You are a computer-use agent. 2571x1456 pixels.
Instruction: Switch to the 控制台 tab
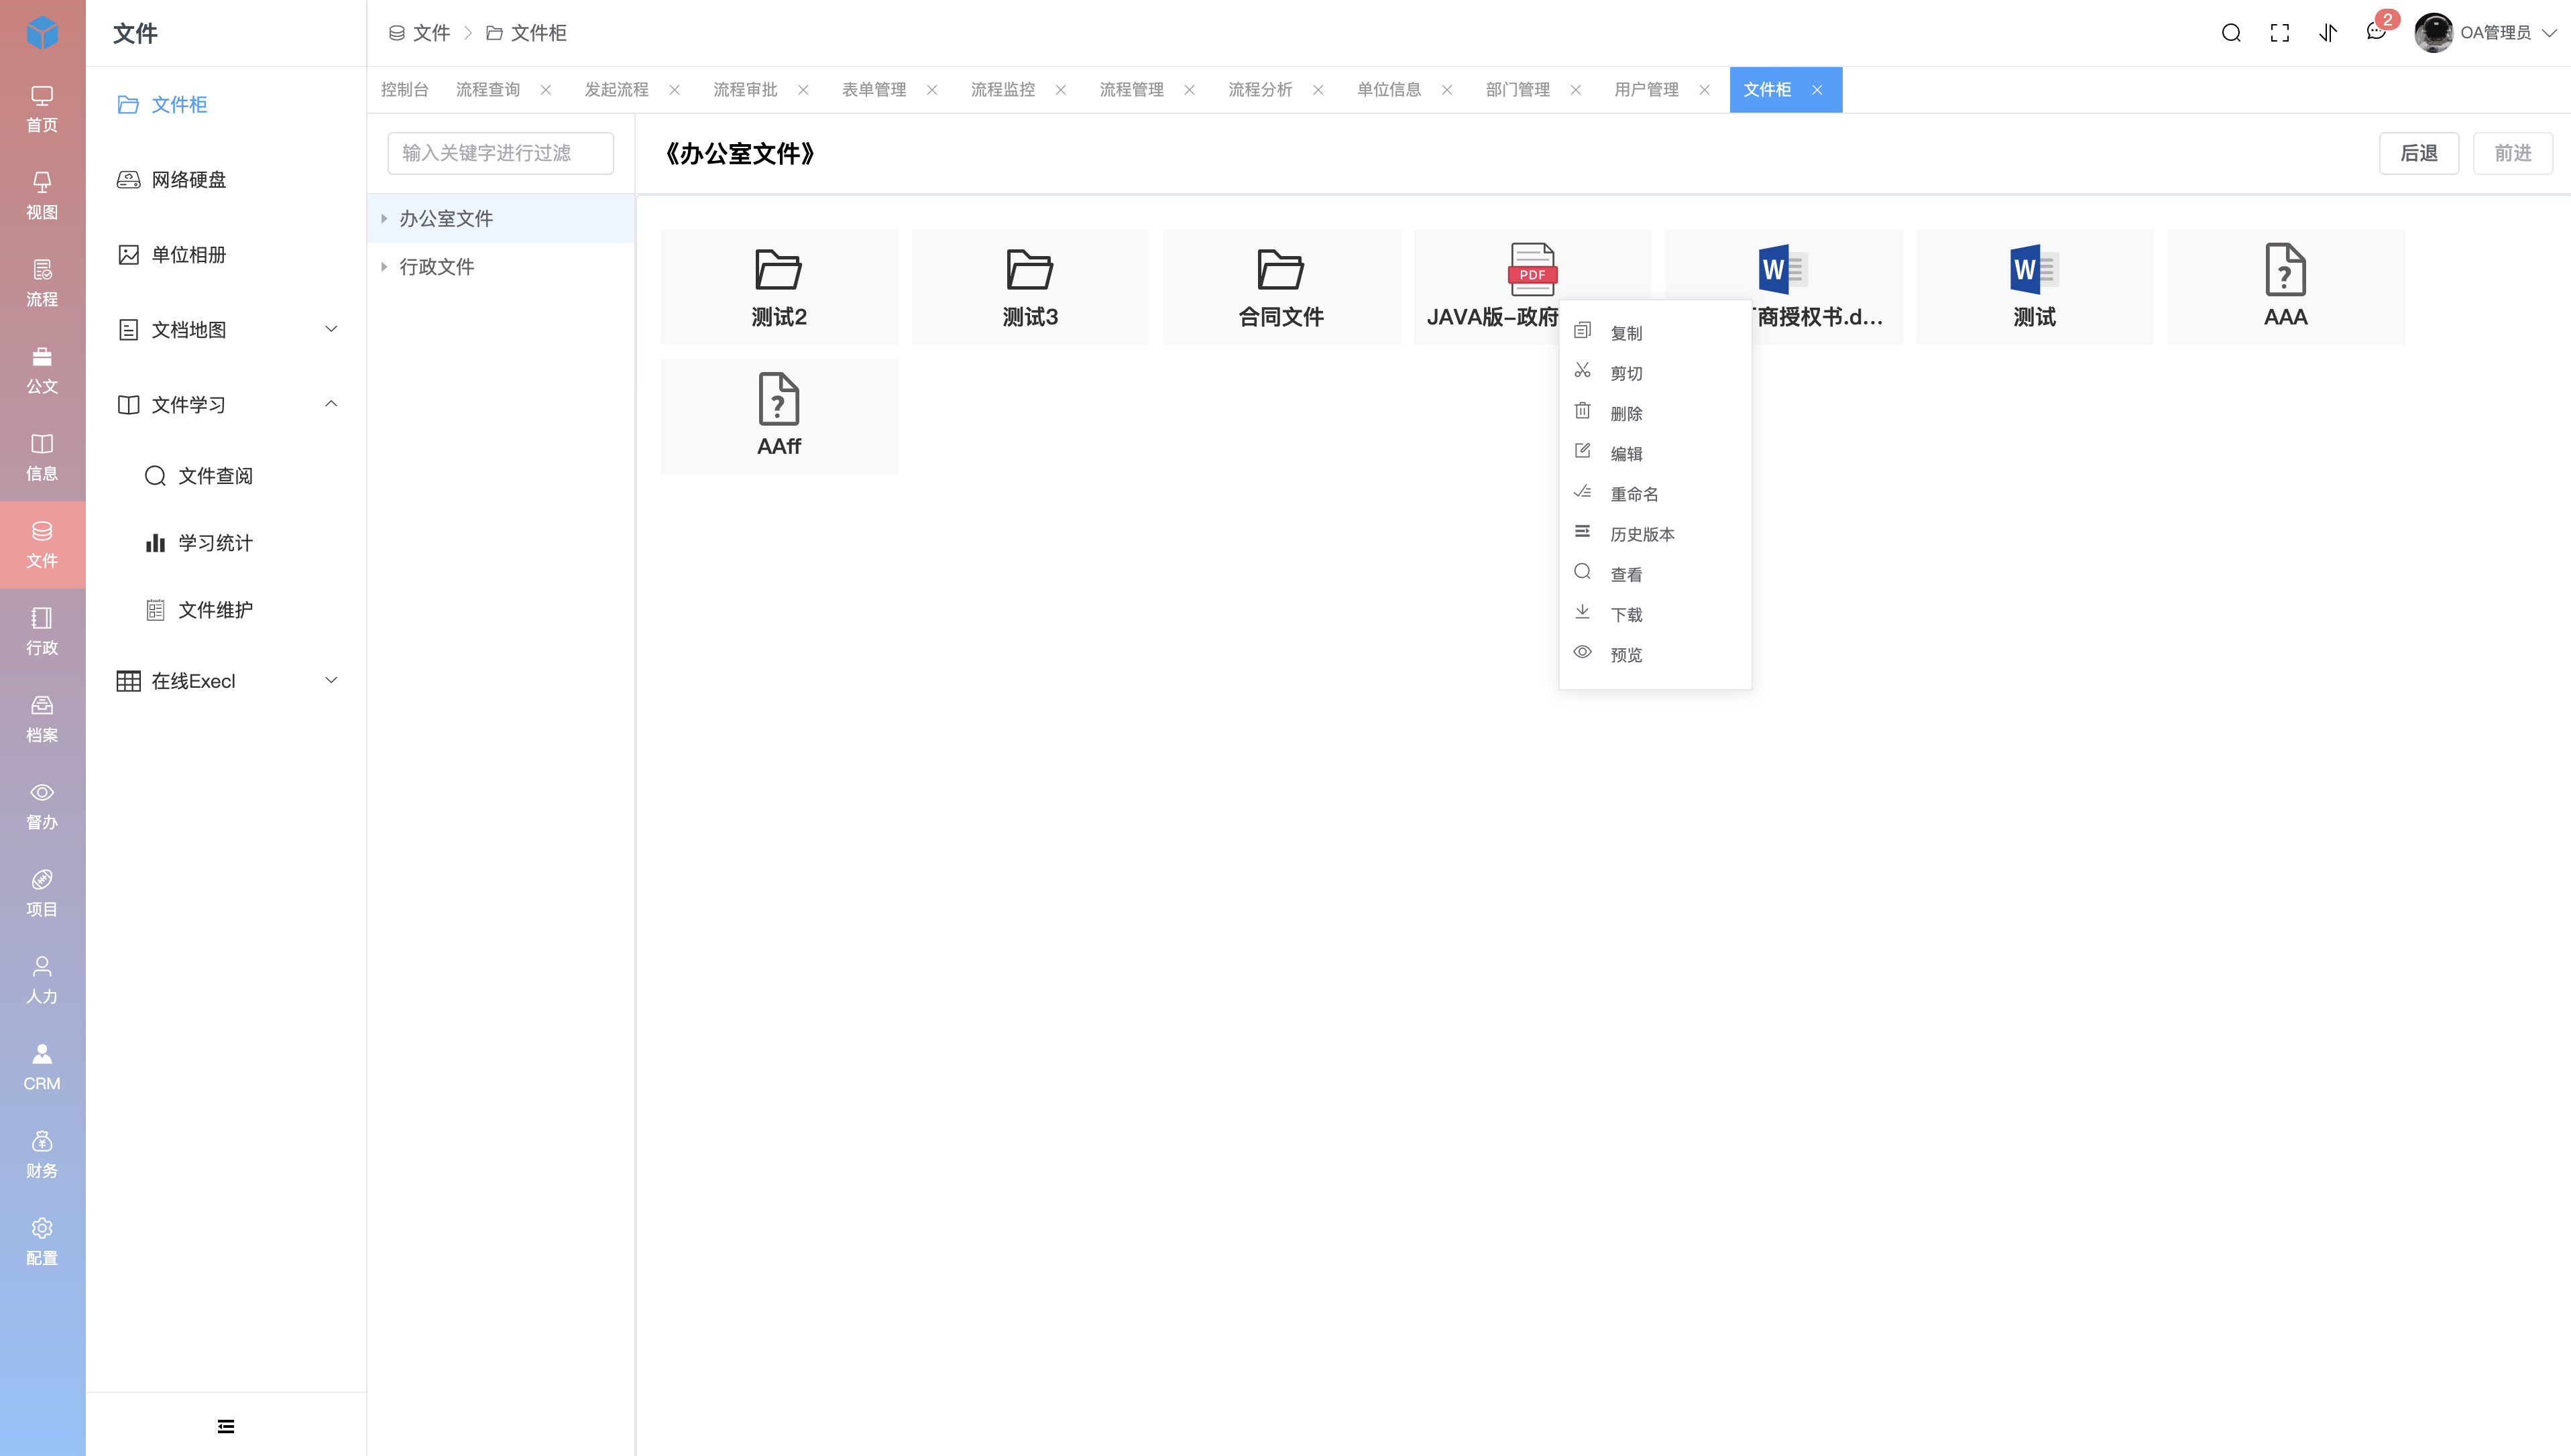click(x=405, y=90)
